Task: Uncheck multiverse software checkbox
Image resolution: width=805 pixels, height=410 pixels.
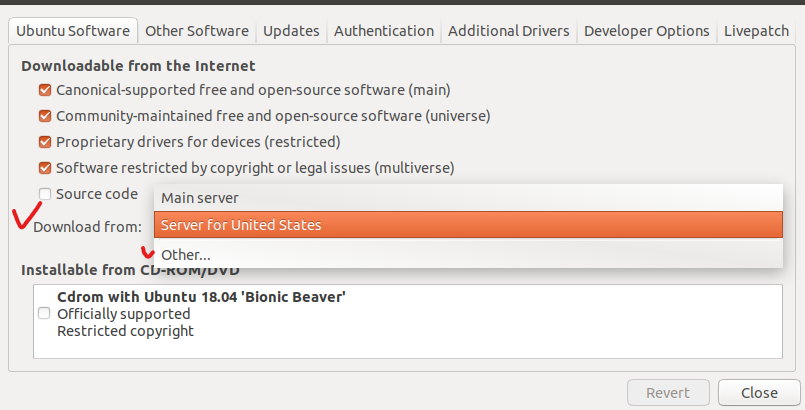Action: 45,168
